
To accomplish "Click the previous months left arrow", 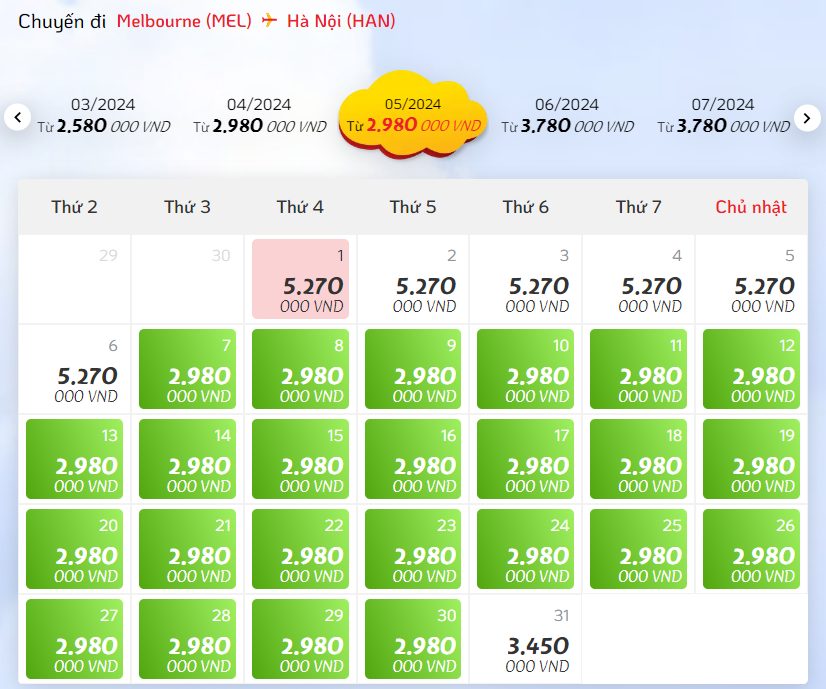I will (x=17, y=117).
